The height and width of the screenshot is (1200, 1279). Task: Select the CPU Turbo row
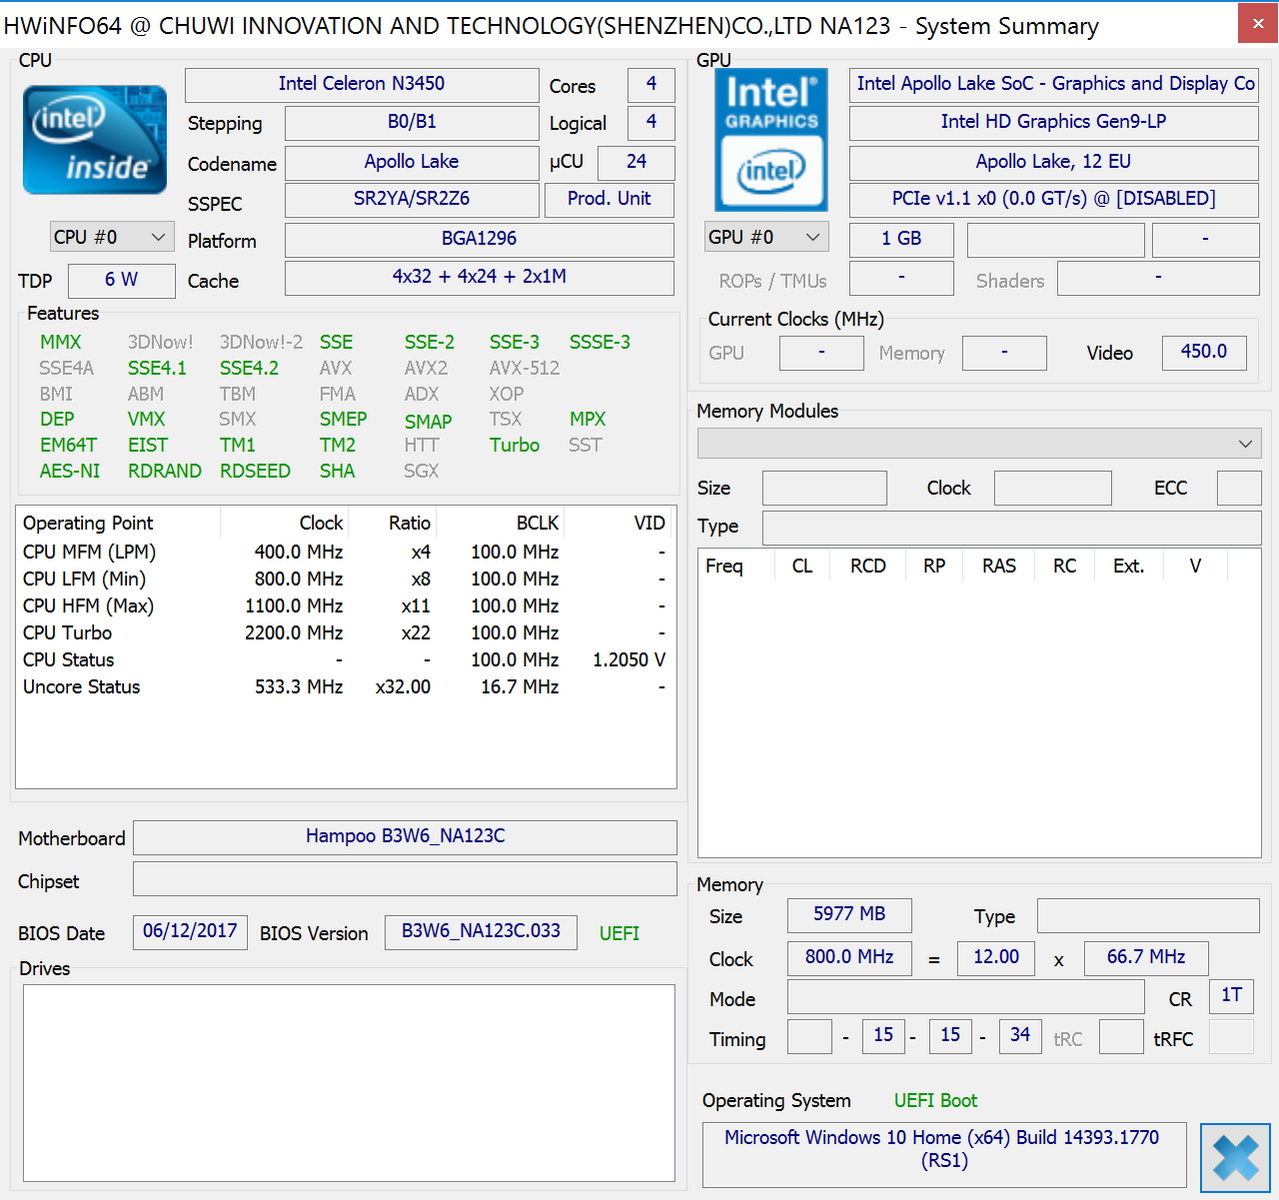pyautogui.click(x=345, y=633)
